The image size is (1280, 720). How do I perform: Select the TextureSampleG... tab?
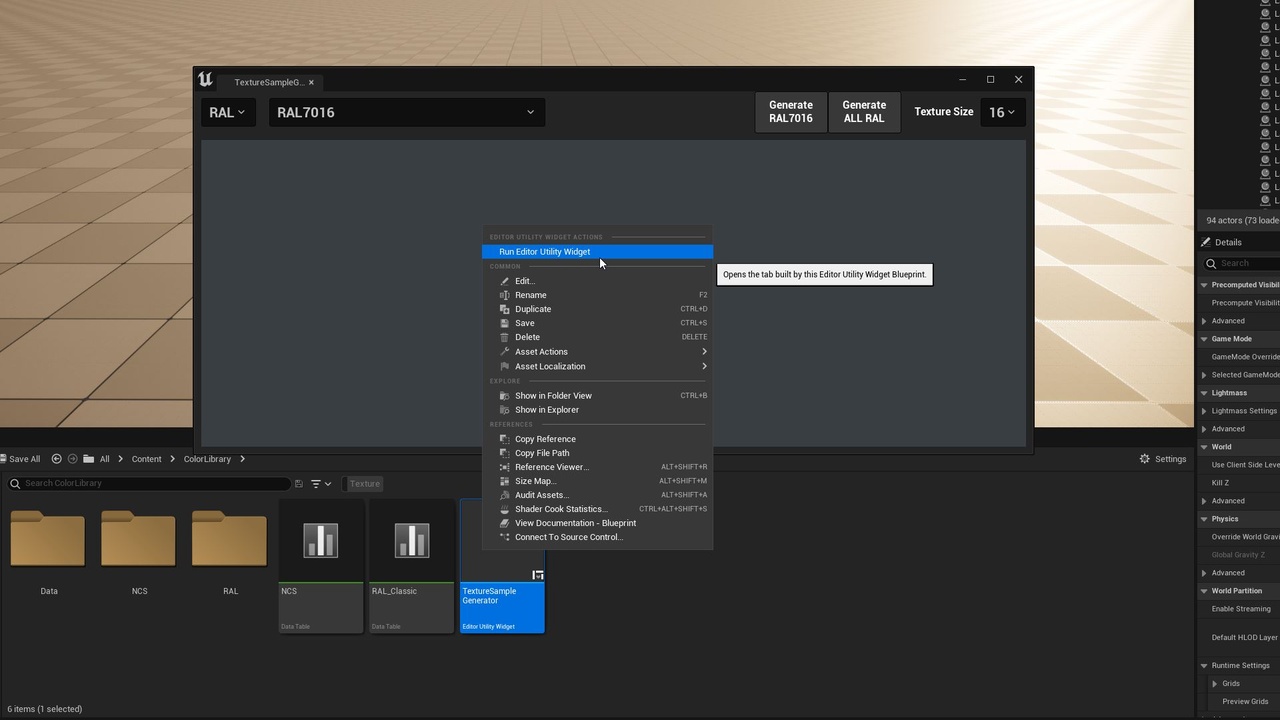(x=268, y=82)
